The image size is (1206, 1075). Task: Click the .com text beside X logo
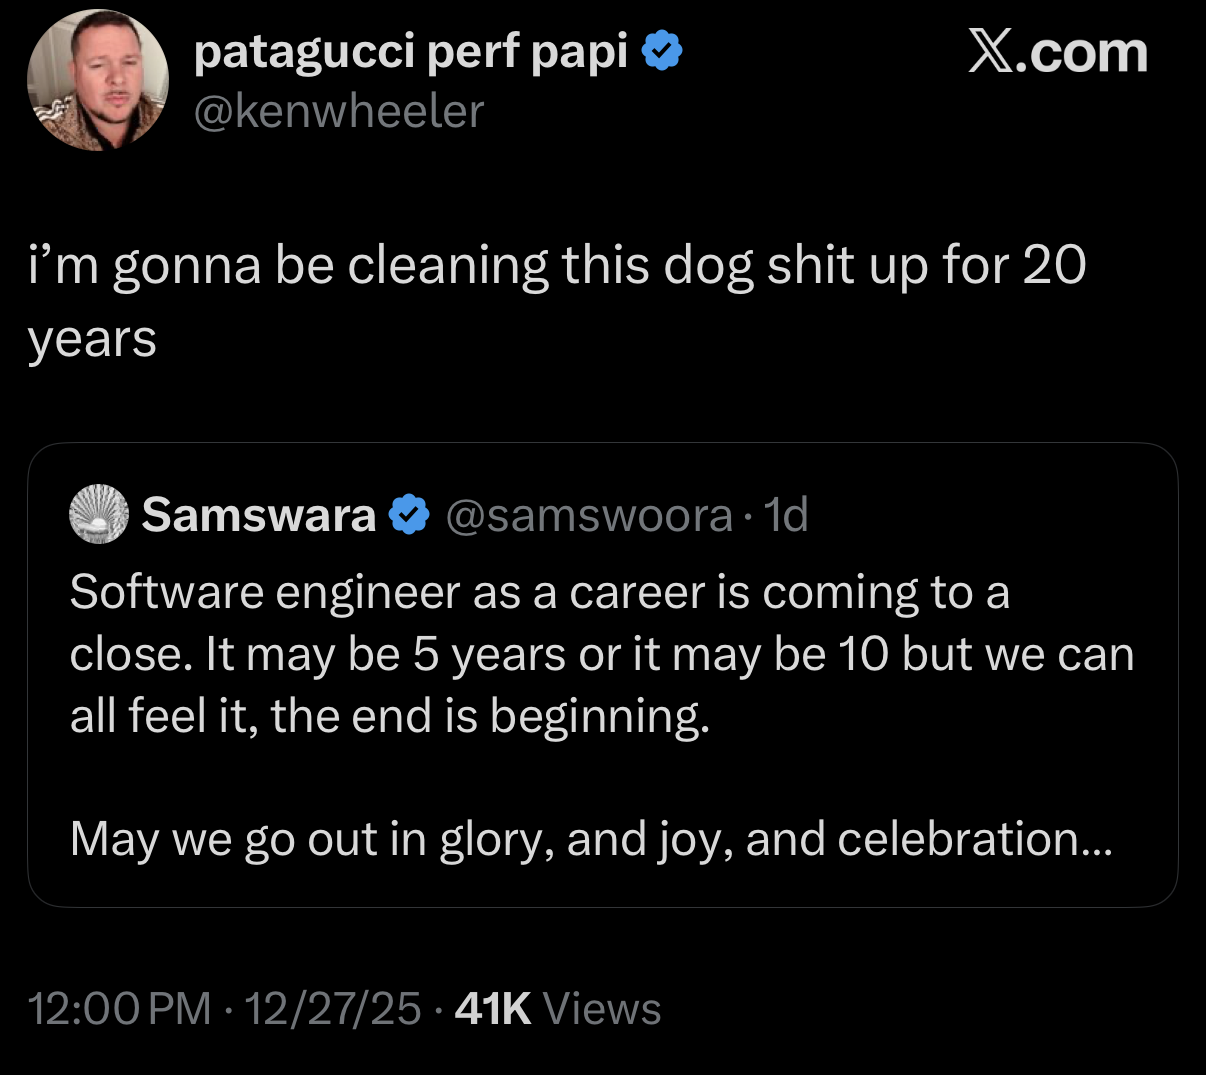point(1082,52)
